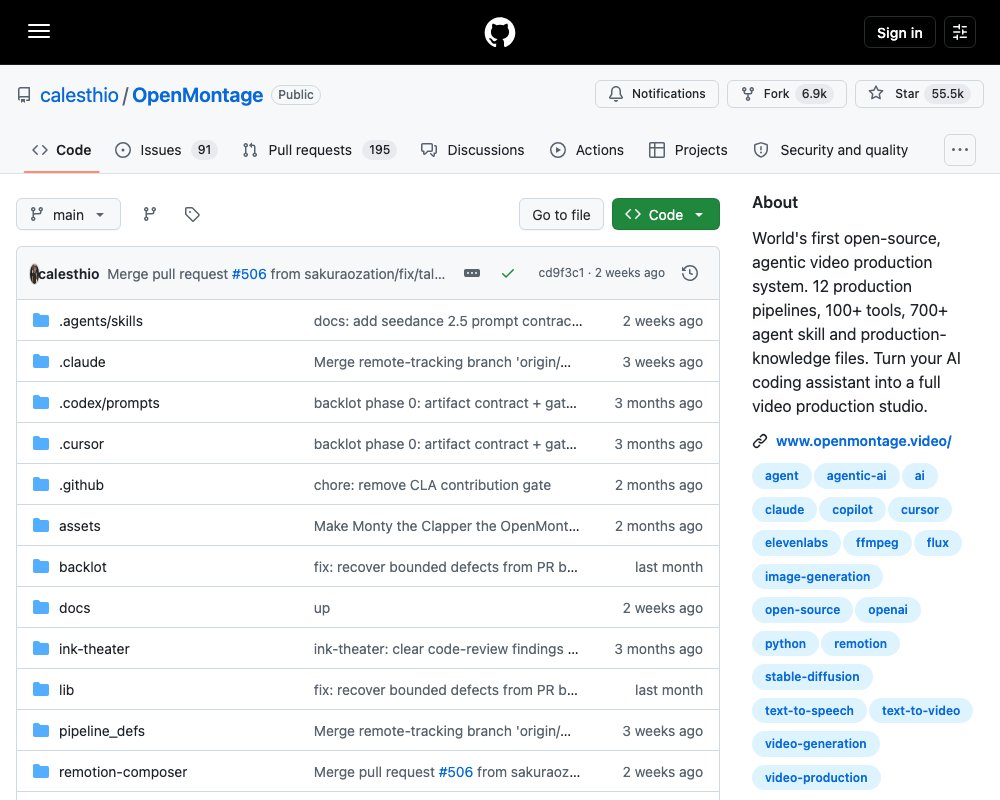
Task: Select the agent topic tag
Action: [x=781, y=476]
